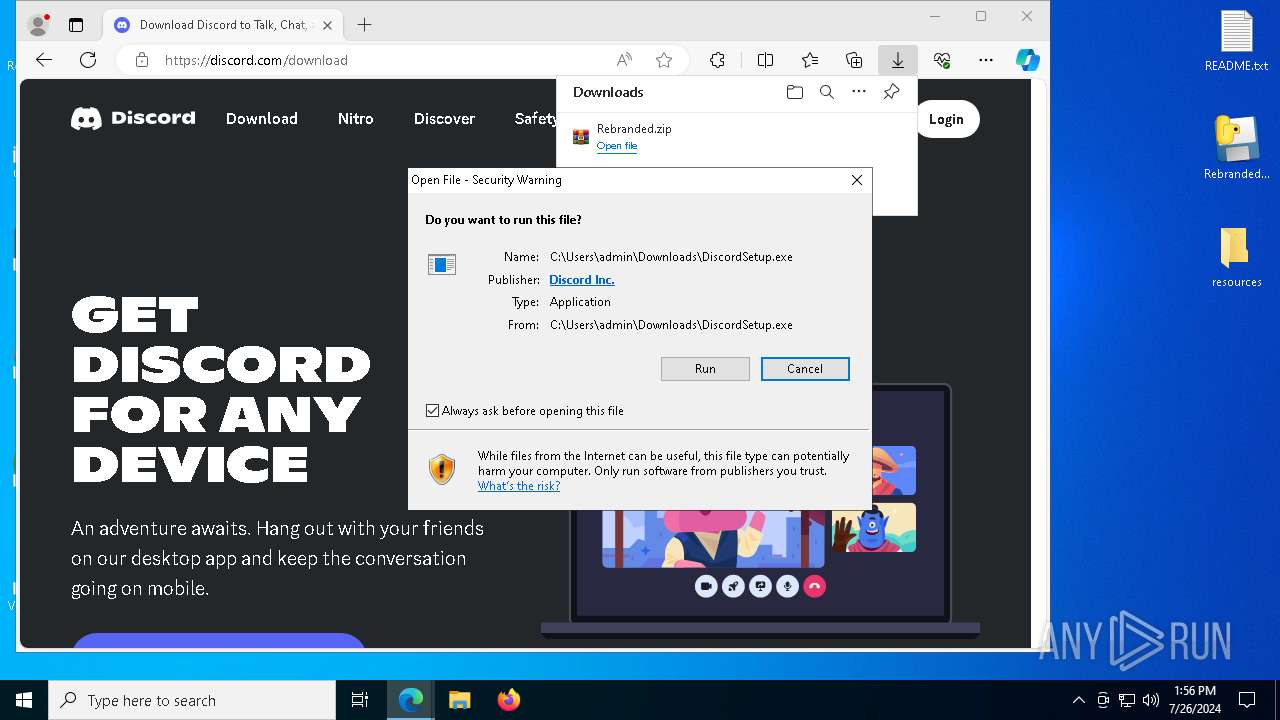The width and height of the screenshot is (1280, 720).
Task: Open Read aloud in the address bar
Action: coord(624,60)
